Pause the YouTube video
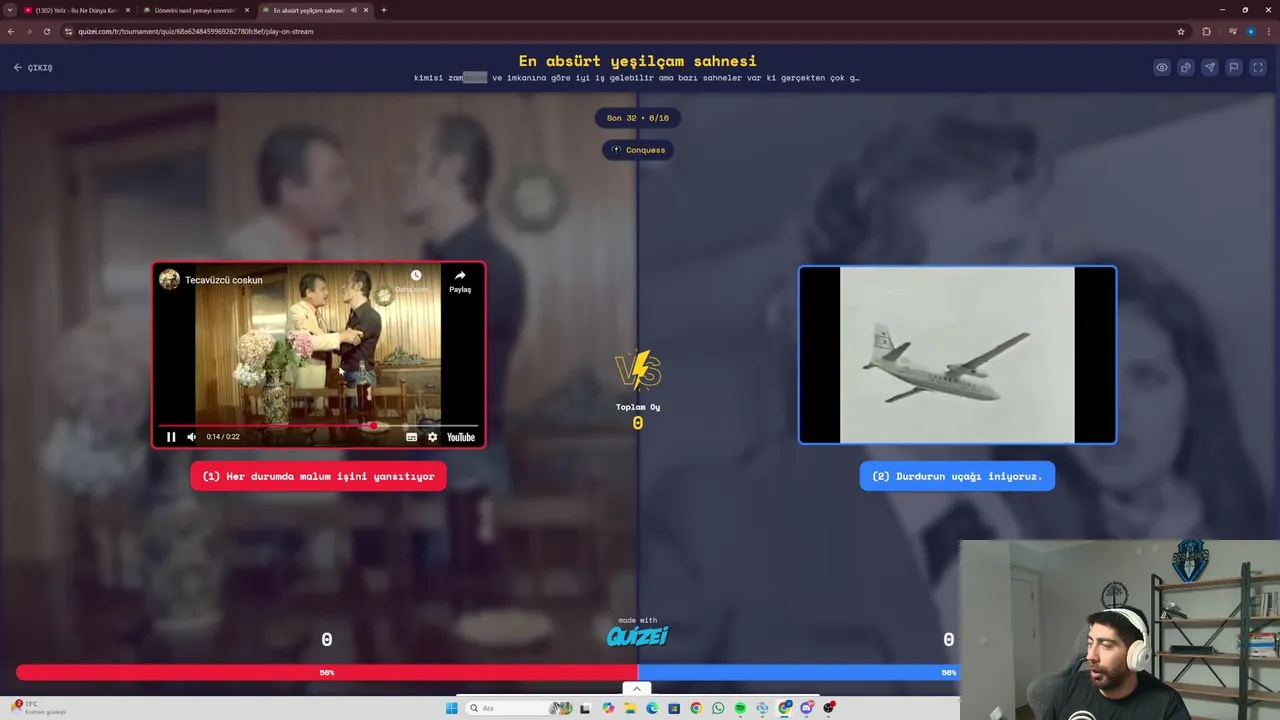The height and width of the screenshot is (720, 1280). coord(171,437)
